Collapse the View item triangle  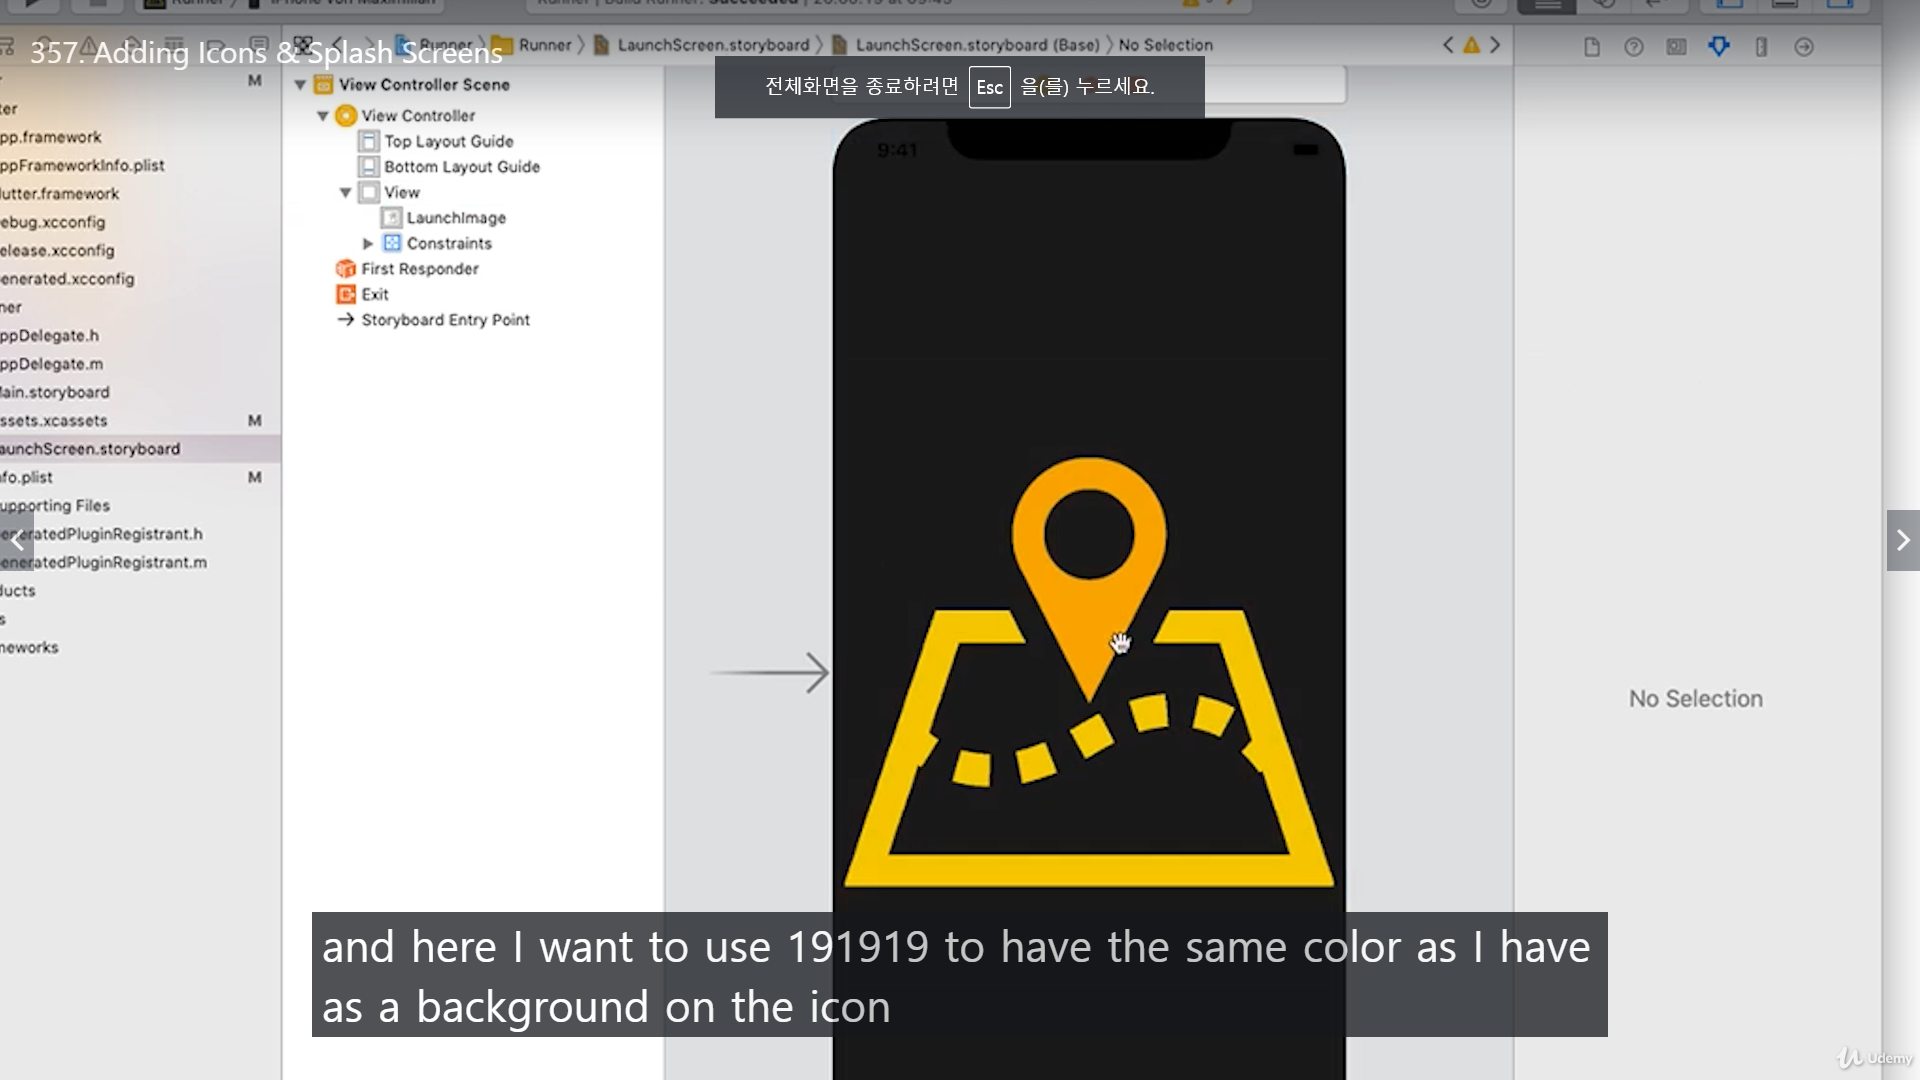[x=345, y=192]
